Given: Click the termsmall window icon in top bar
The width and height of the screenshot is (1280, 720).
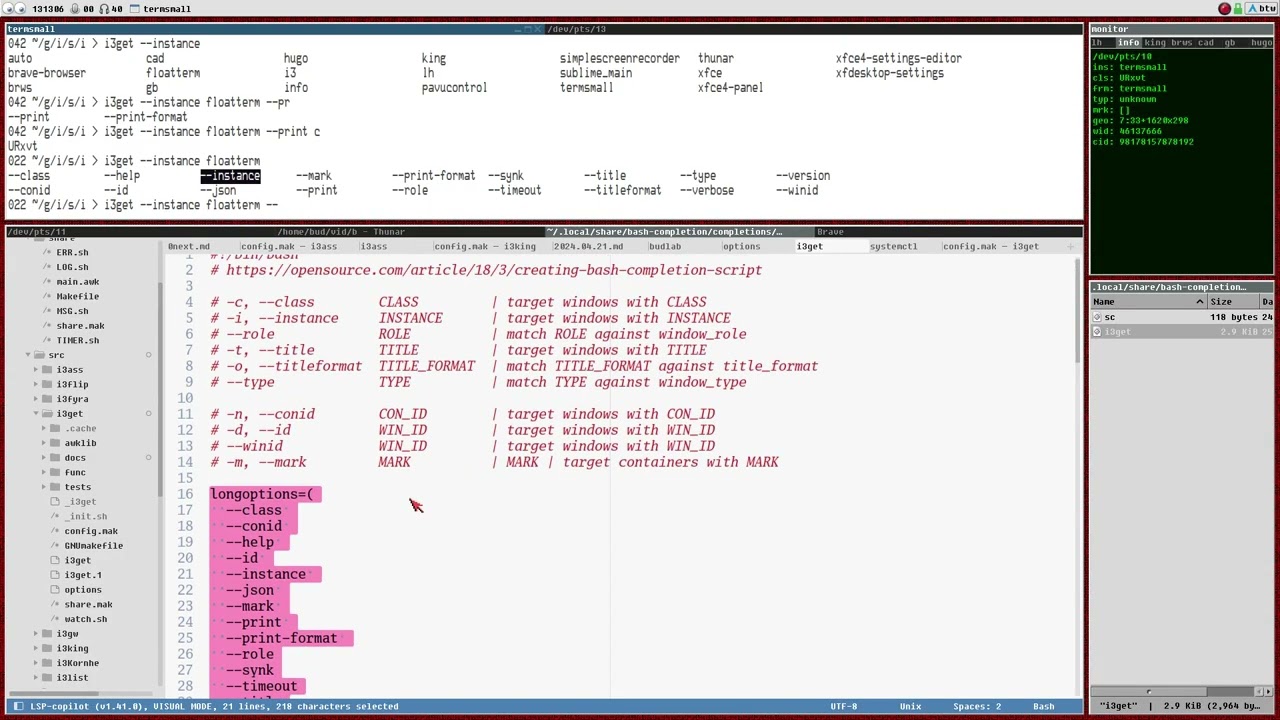Looking at the screenshot, I should coord(136,9).
